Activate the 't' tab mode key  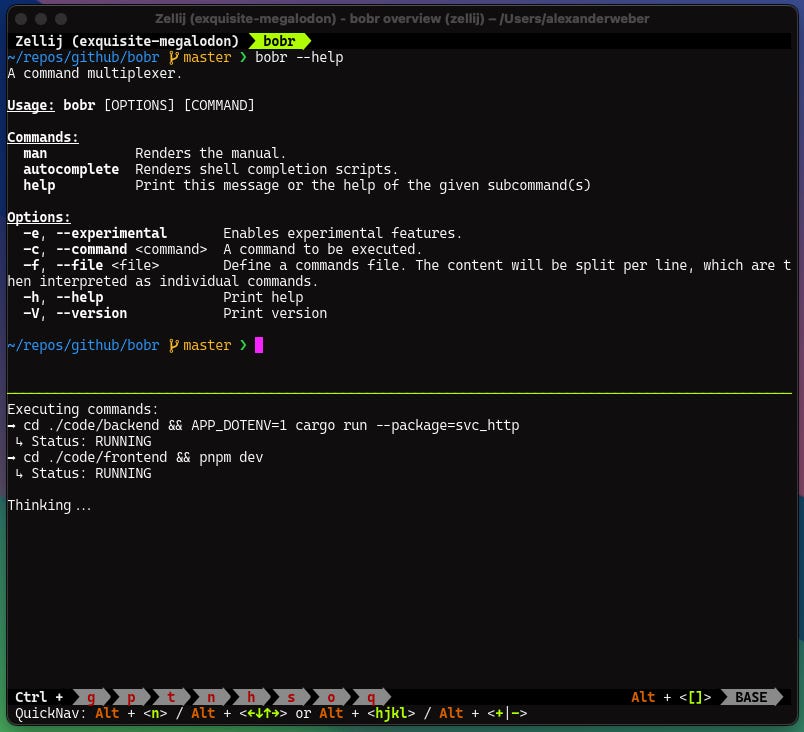(x=171, y=697)
